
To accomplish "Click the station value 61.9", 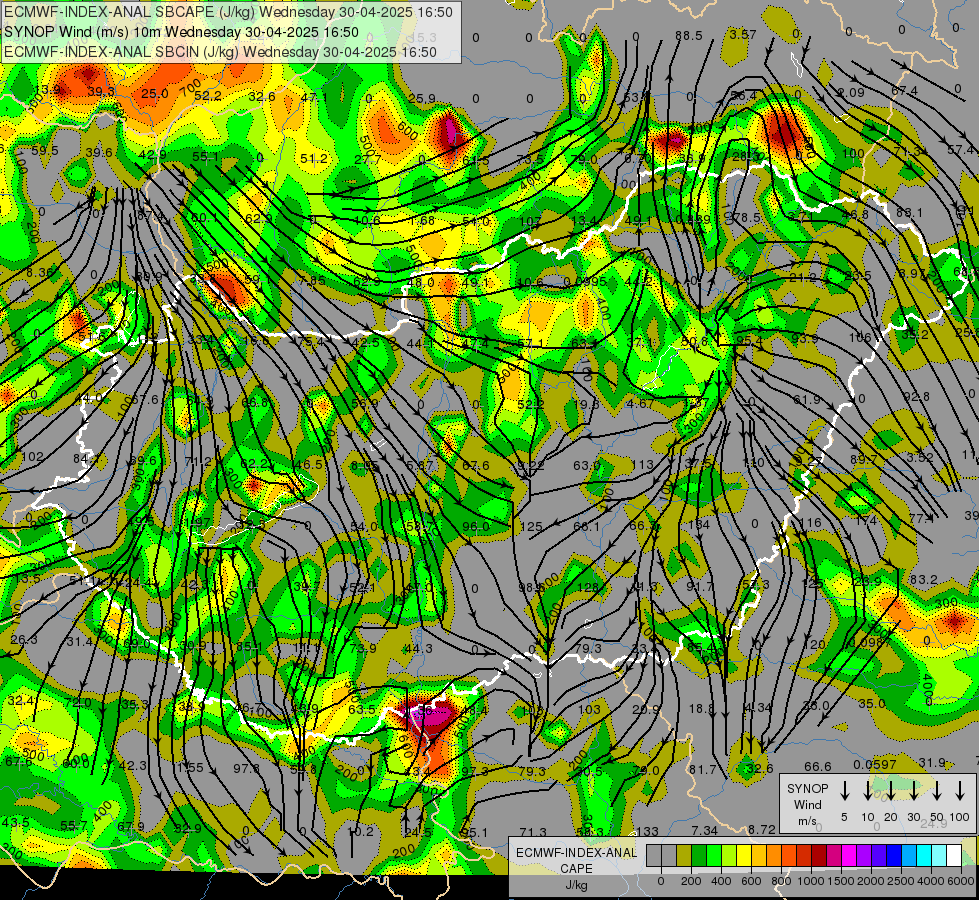I will [x=807, y=399].
